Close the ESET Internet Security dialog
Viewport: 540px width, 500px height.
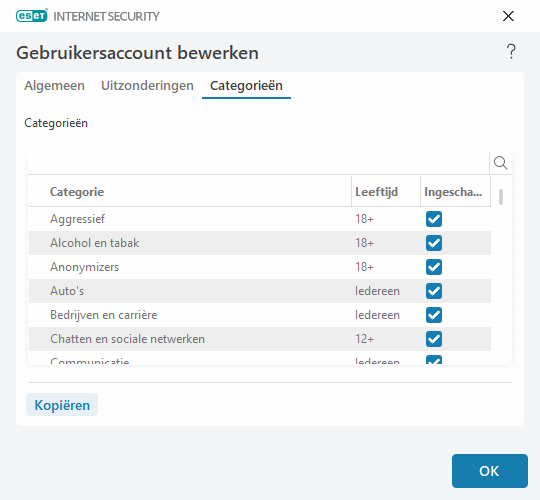tap(508, 16)
